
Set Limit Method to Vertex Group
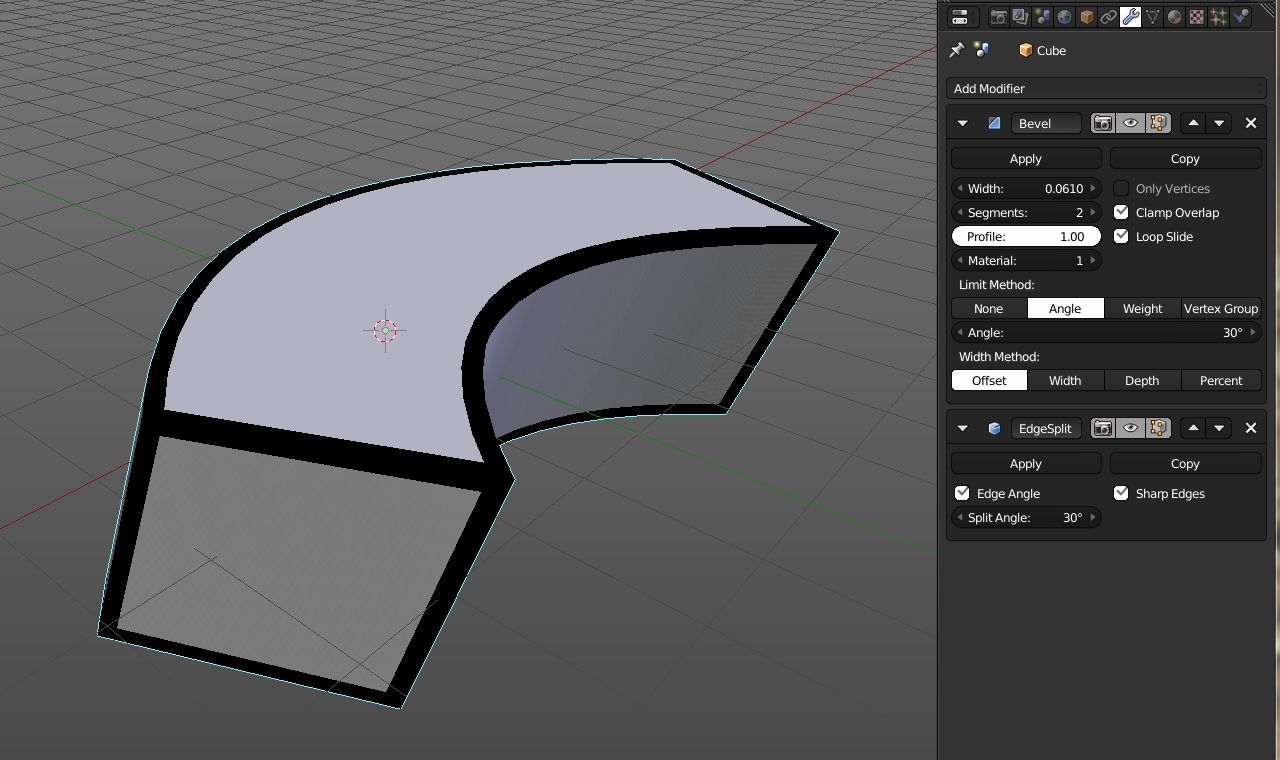(1221, 308)
